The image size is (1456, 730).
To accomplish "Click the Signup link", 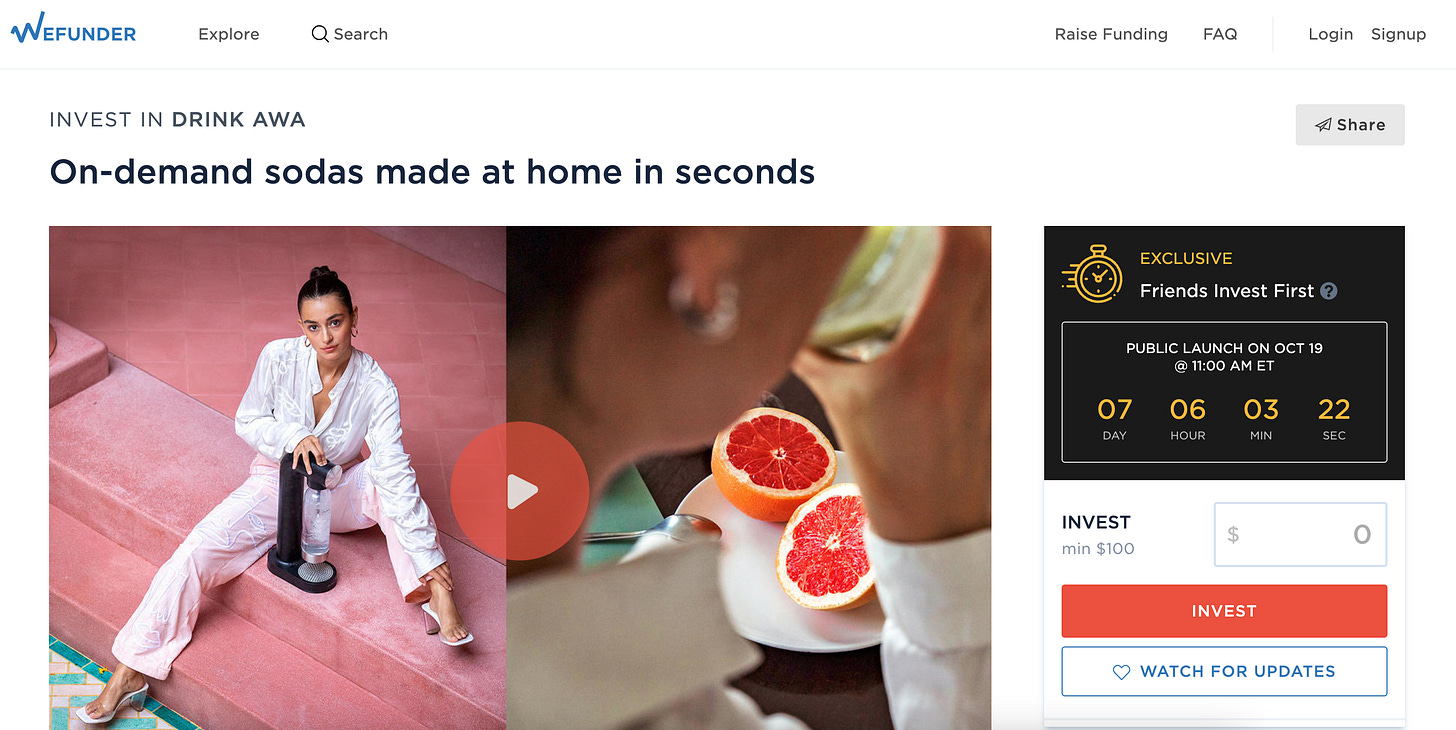I will 1398,34.
